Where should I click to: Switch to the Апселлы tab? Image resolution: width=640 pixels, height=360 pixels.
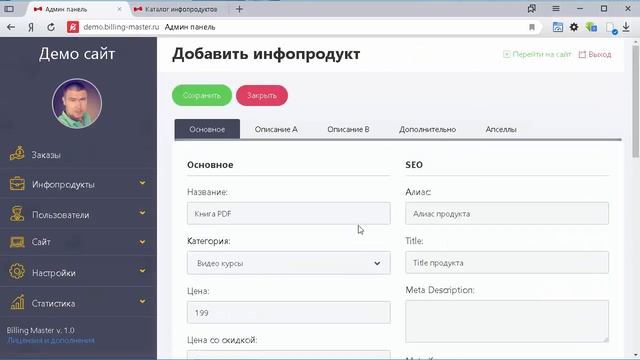[x=501, y=129]
